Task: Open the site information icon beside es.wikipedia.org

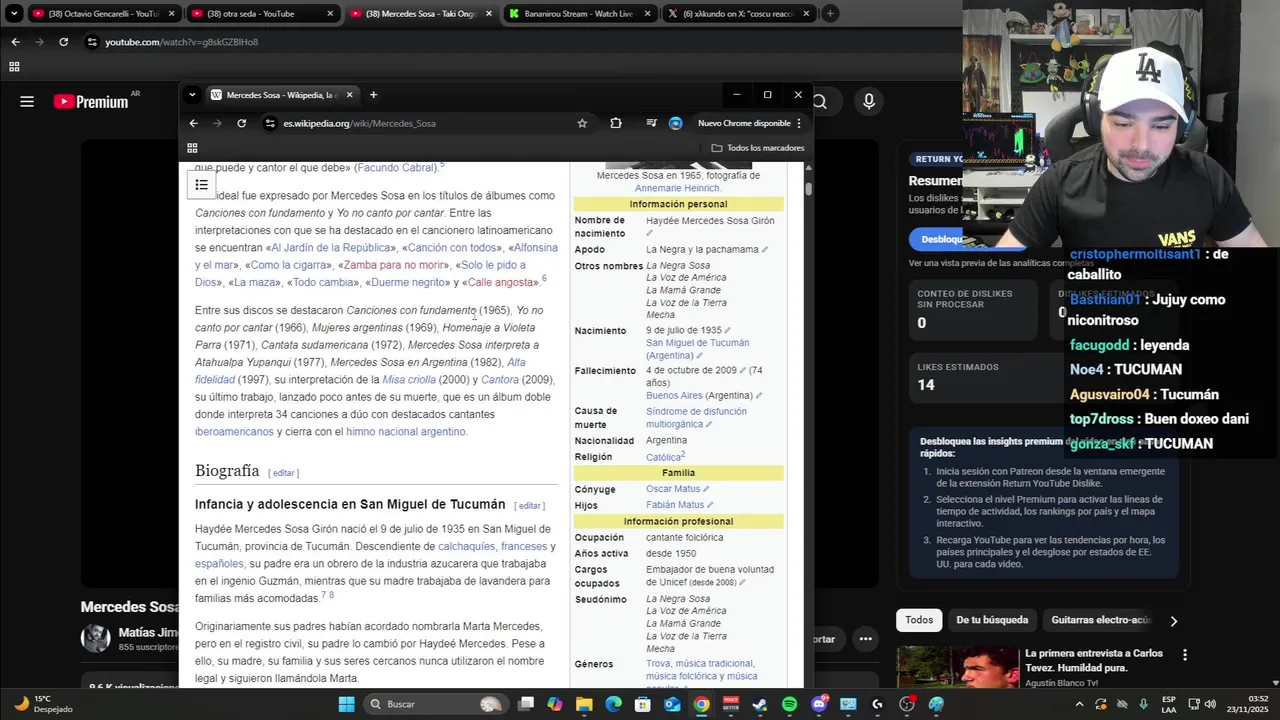Action: [x=270, y=123]
